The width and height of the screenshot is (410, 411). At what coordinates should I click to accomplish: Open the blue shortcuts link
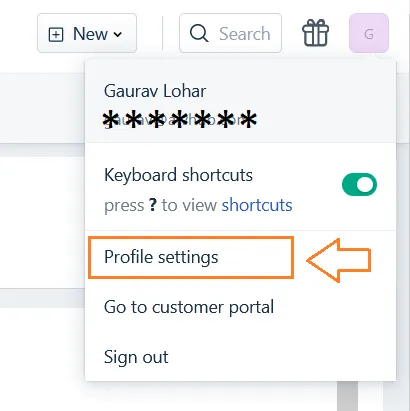257,205
